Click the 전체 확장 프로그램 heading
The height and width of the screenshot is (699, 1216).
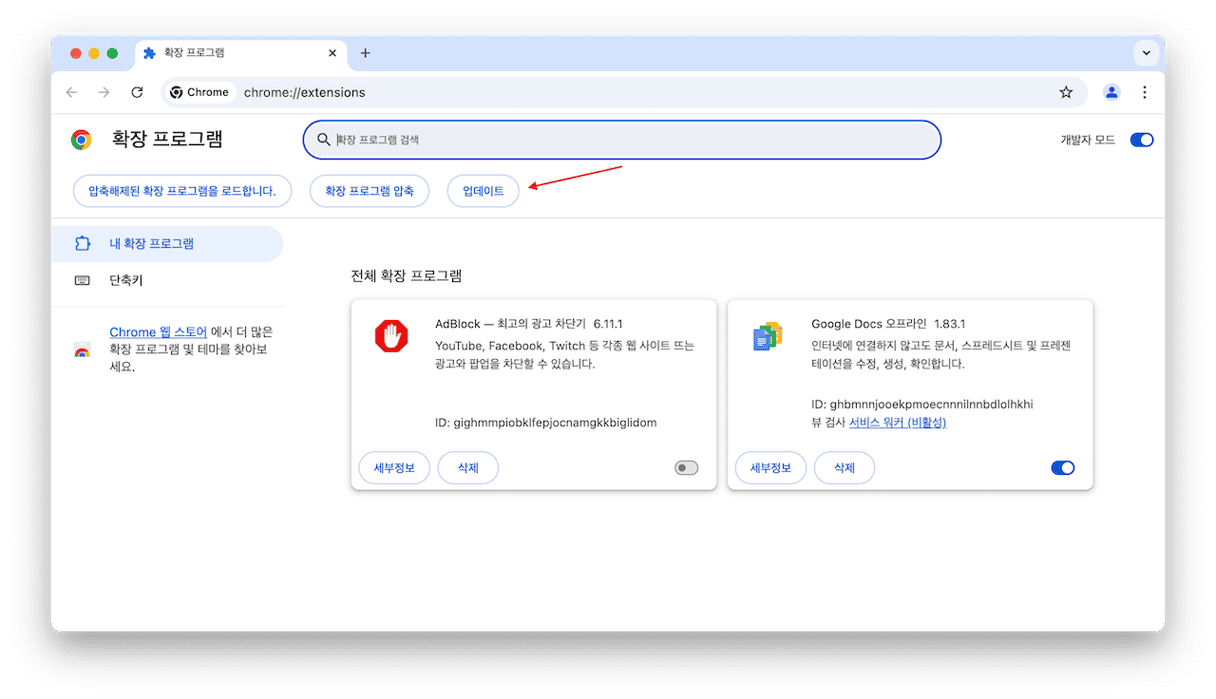pyautogui.click(x=407, y=276)
